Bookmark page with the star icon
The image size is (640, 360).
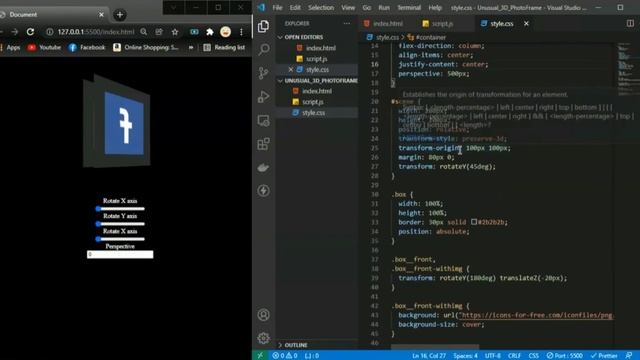coord(175,32)
